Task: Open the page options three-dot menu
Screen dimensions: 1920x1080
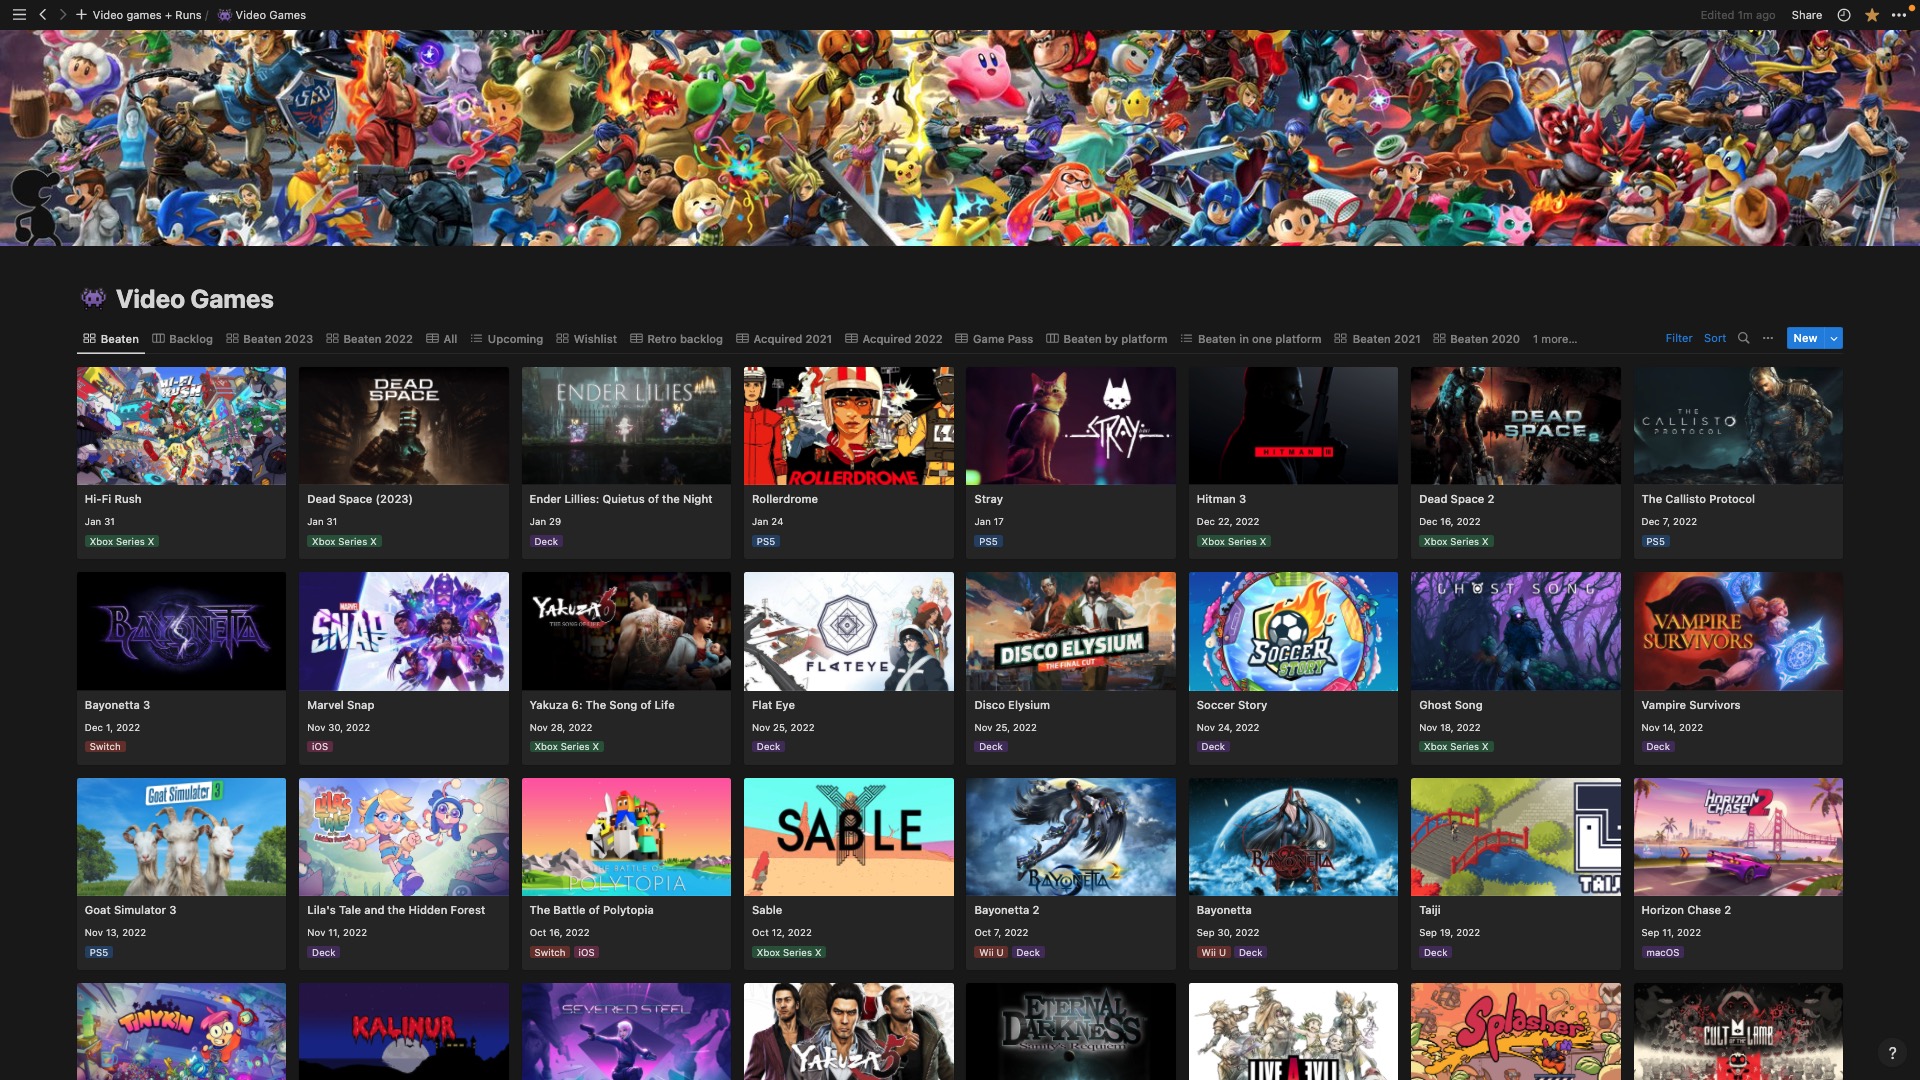Action: pyautogui.click(x=1899, y=15)
